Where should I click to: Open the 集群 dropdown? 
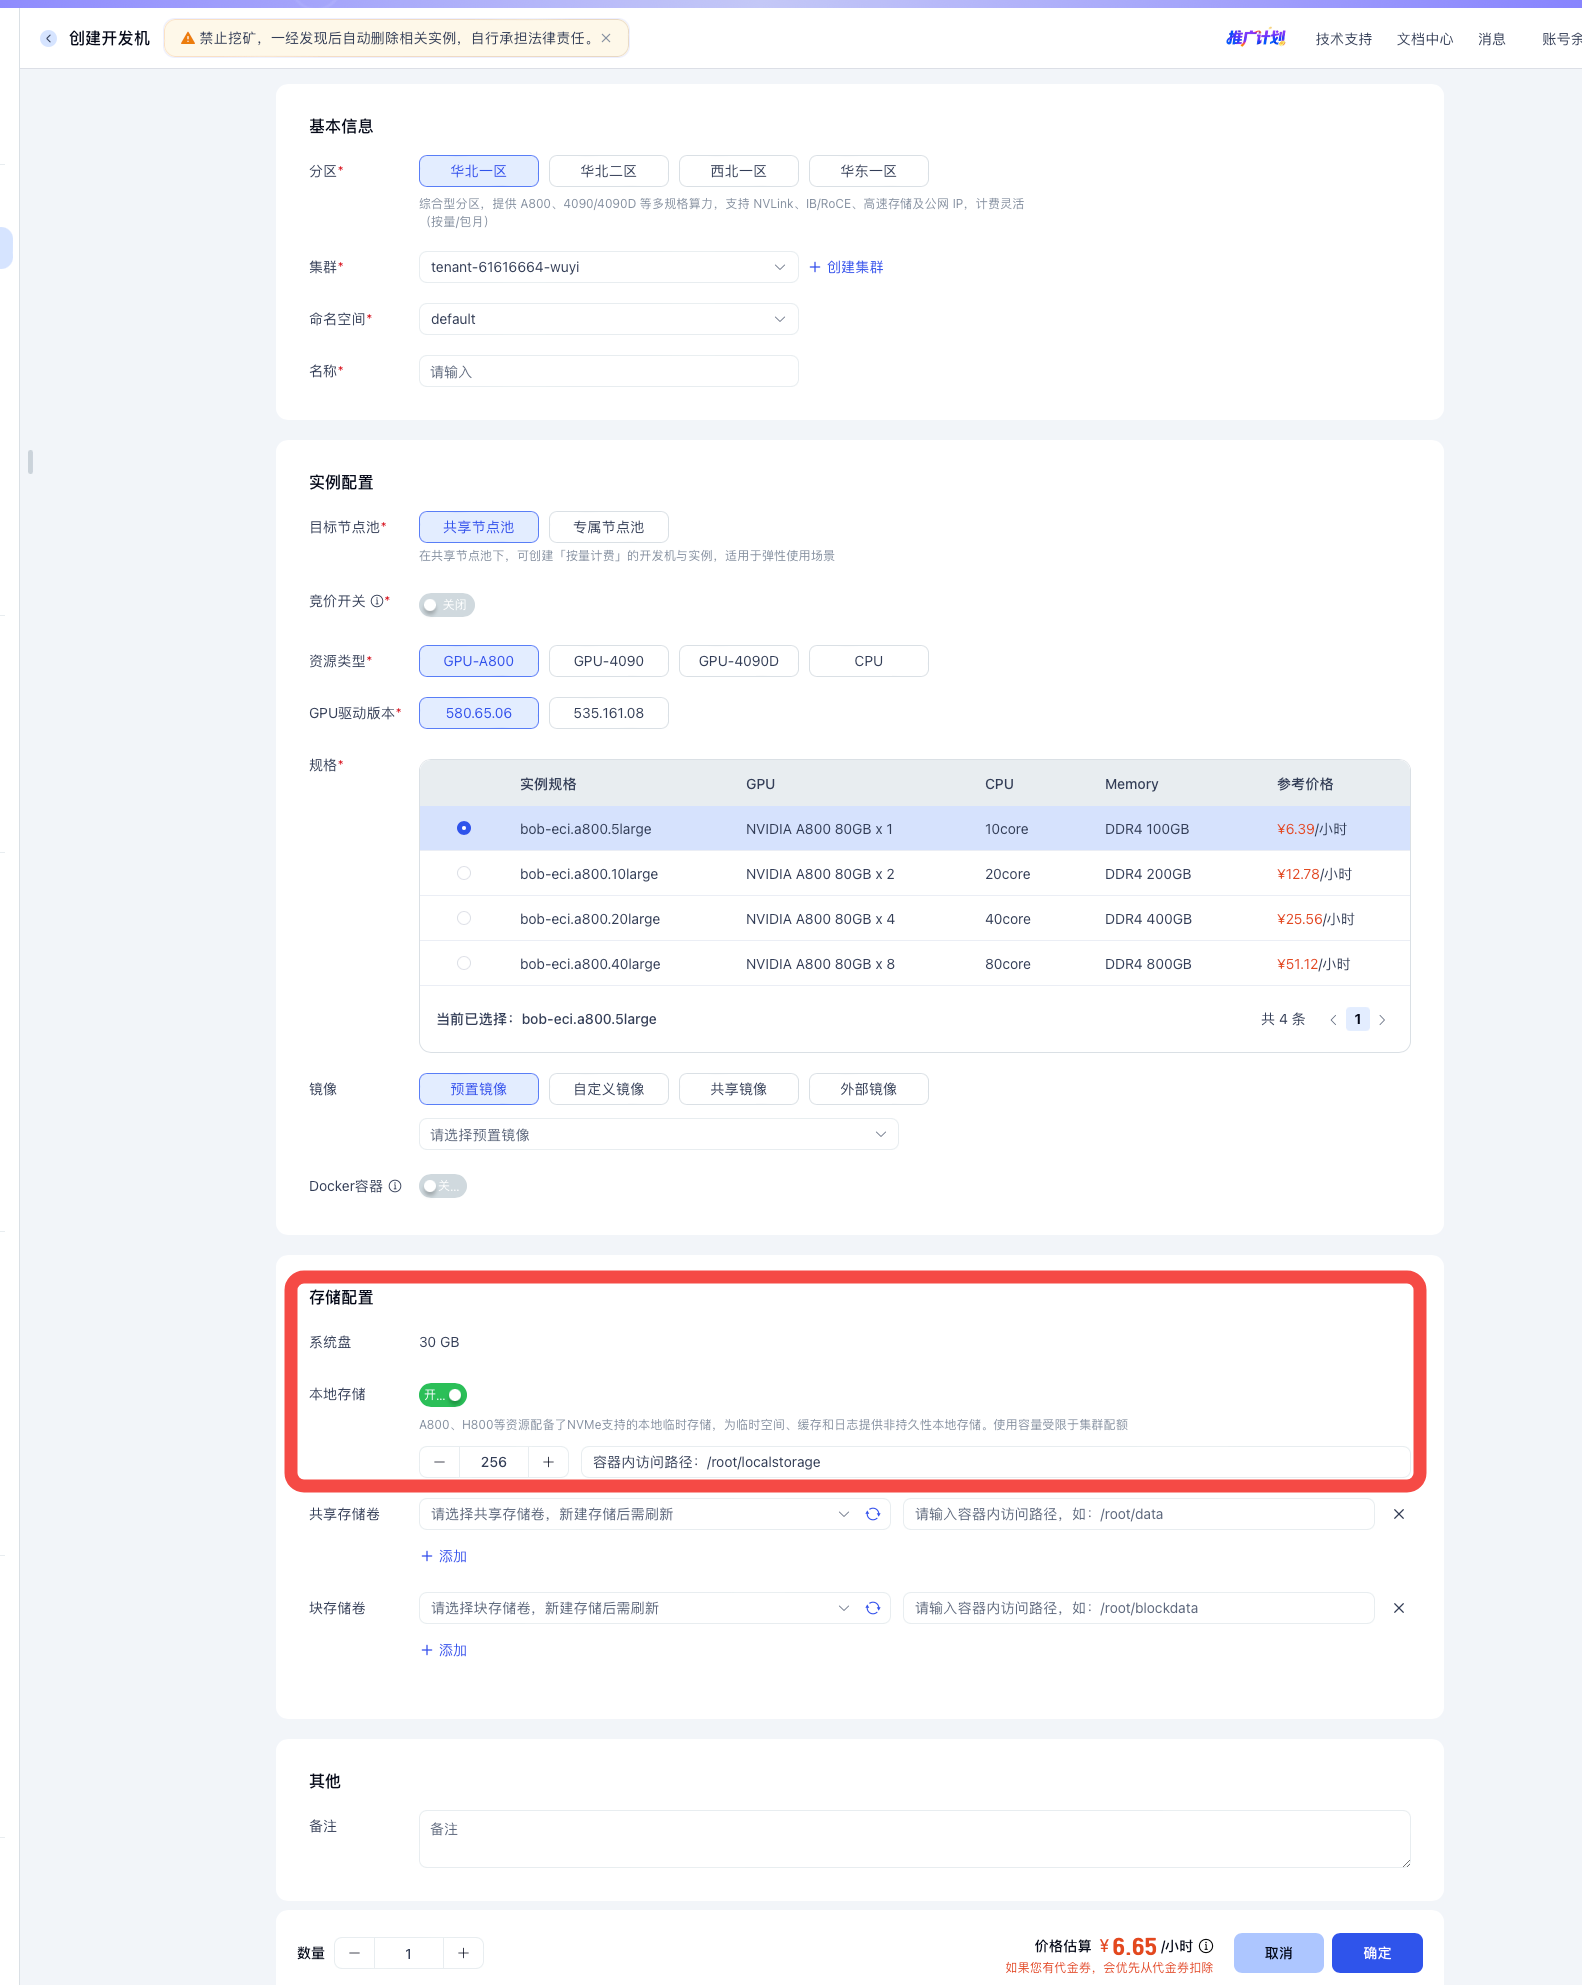click(608, 267)
